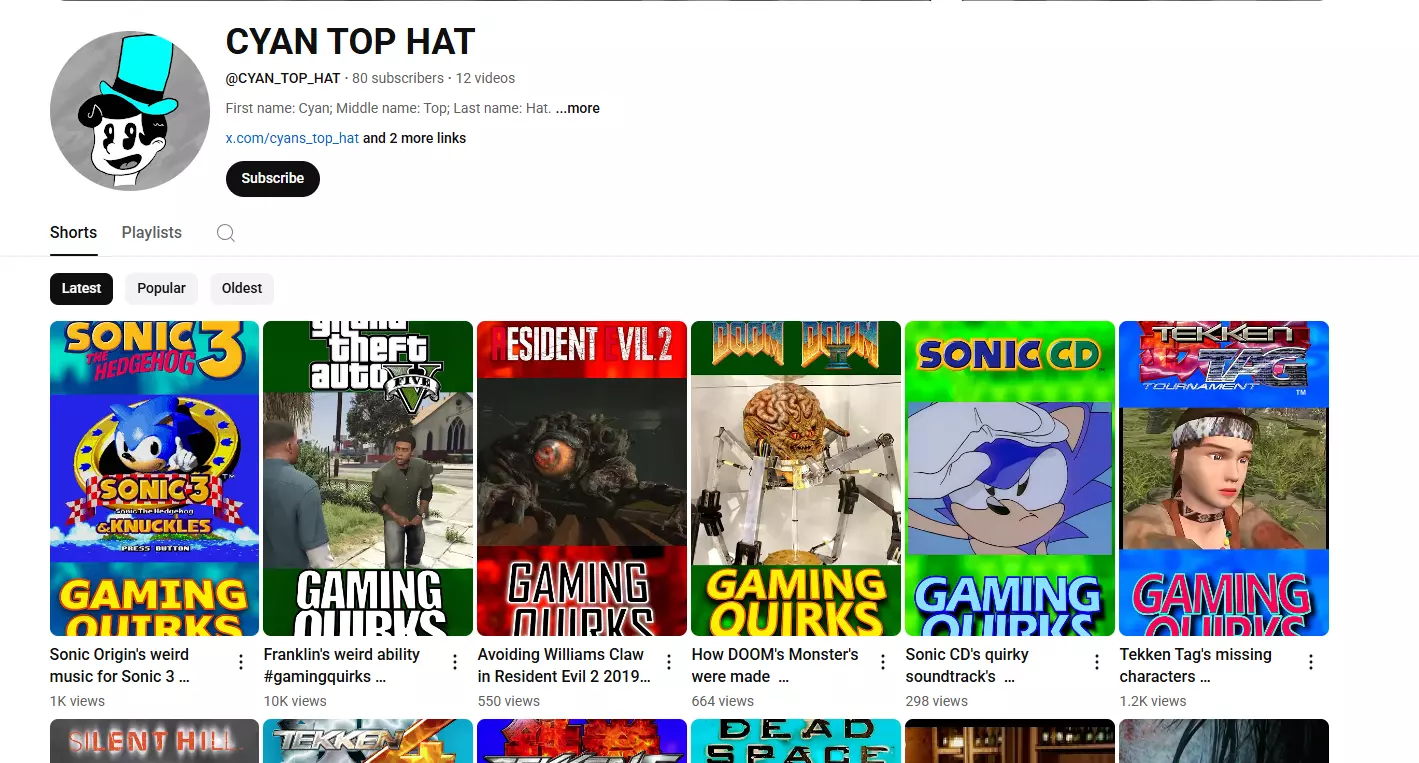Click the title 'Avoiding Williams Claw in Resident Evil 2 2019'
The height and width of the screenshot is (763, 1419).
564,665
